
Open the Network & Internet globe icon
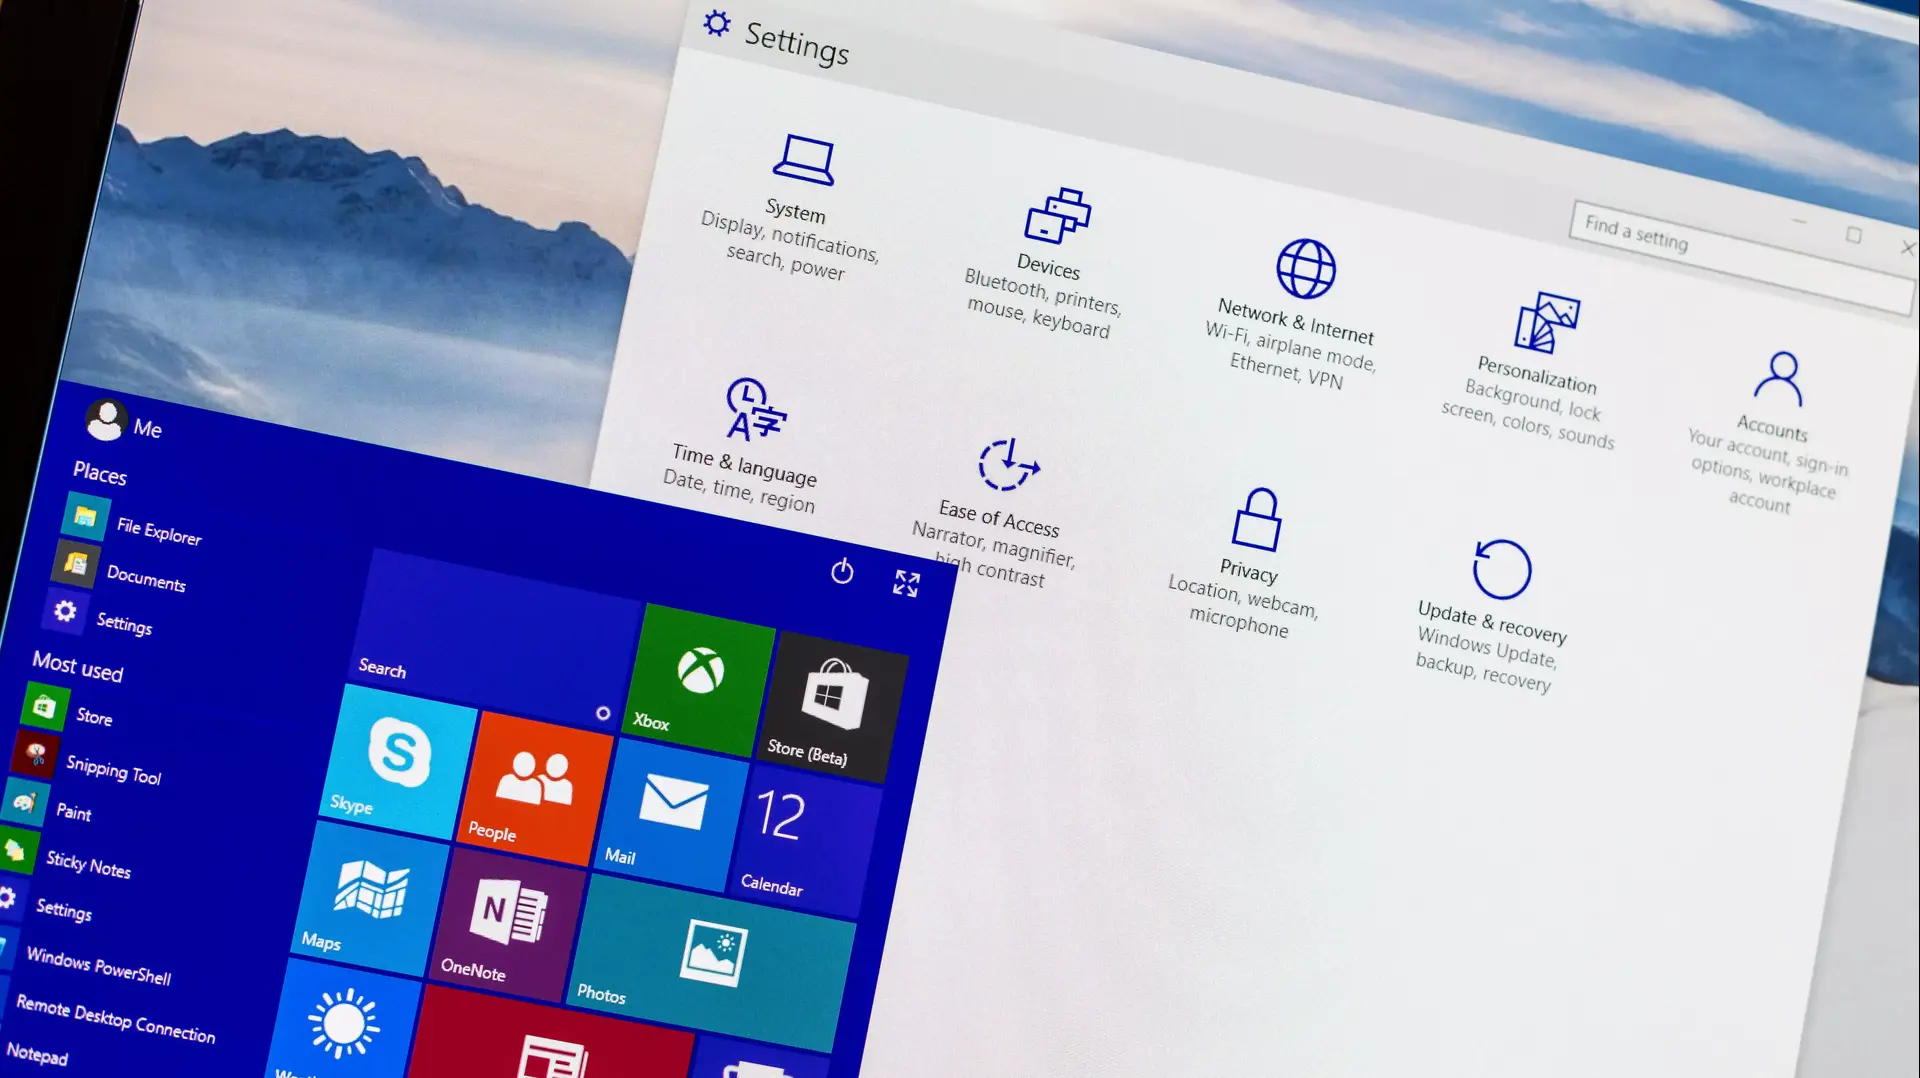pyautogui.click(x=1305, y=268)
